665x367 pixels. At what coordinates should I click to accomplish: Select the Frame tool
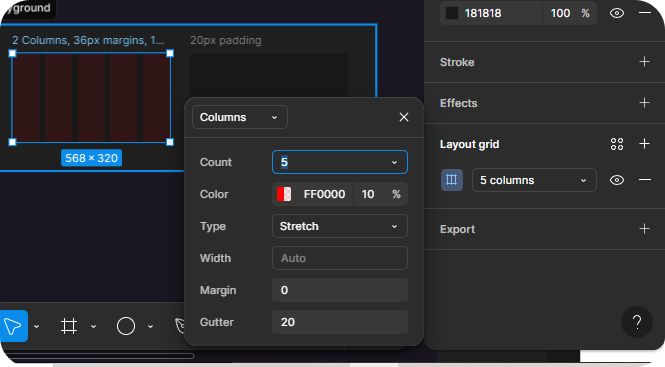[x=69, y=326]
